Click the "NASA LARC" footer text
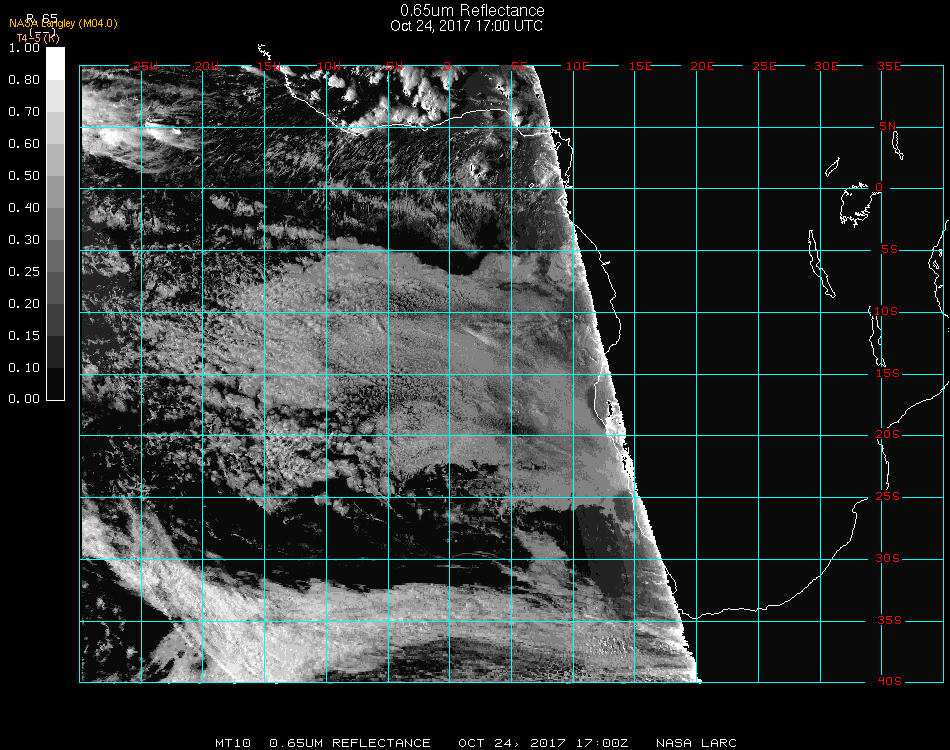Image resolution: width=950 pixels, height=750 pixels. tap(695, 743)
